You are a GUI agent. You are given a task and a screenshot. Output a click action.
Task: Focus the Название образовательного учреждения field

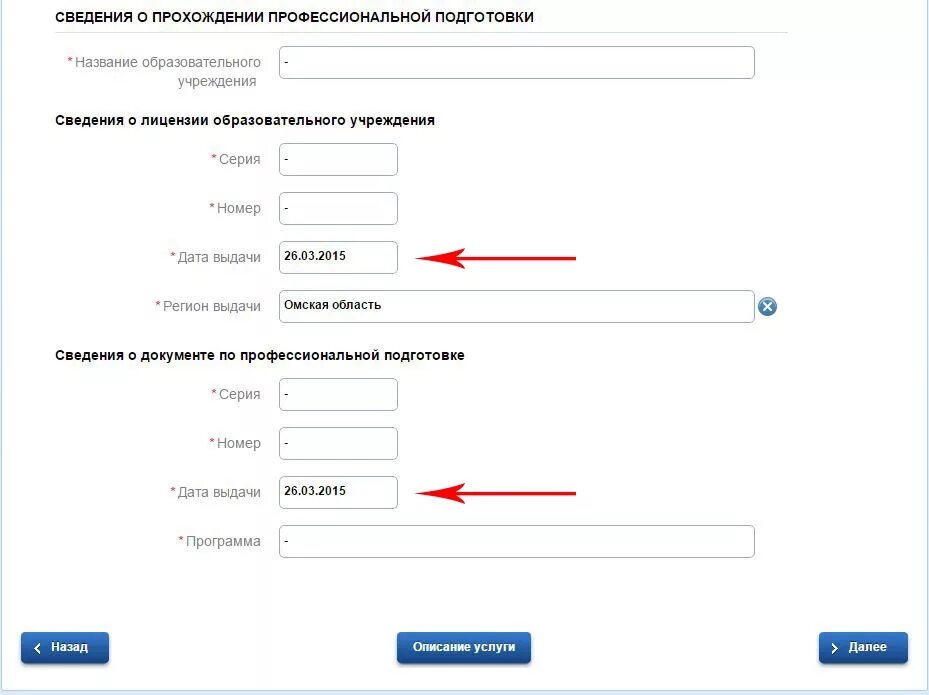pos(517,62)
